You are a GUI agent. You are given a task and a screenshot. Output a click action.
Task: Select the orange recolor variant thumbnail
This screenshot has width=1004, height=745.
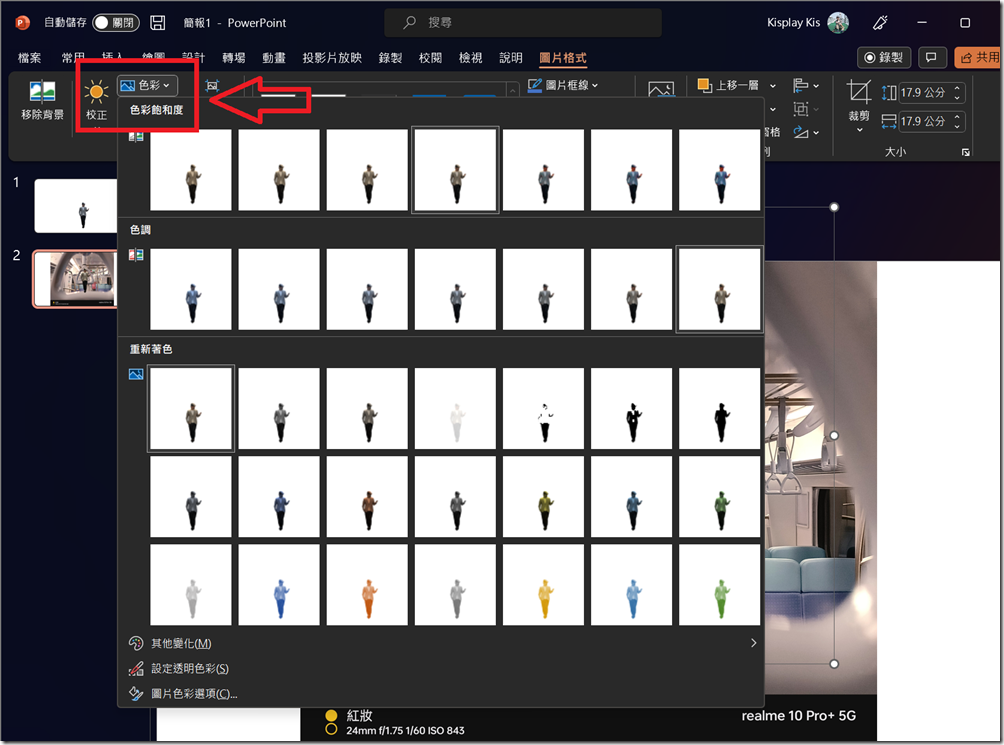point(367,584)
